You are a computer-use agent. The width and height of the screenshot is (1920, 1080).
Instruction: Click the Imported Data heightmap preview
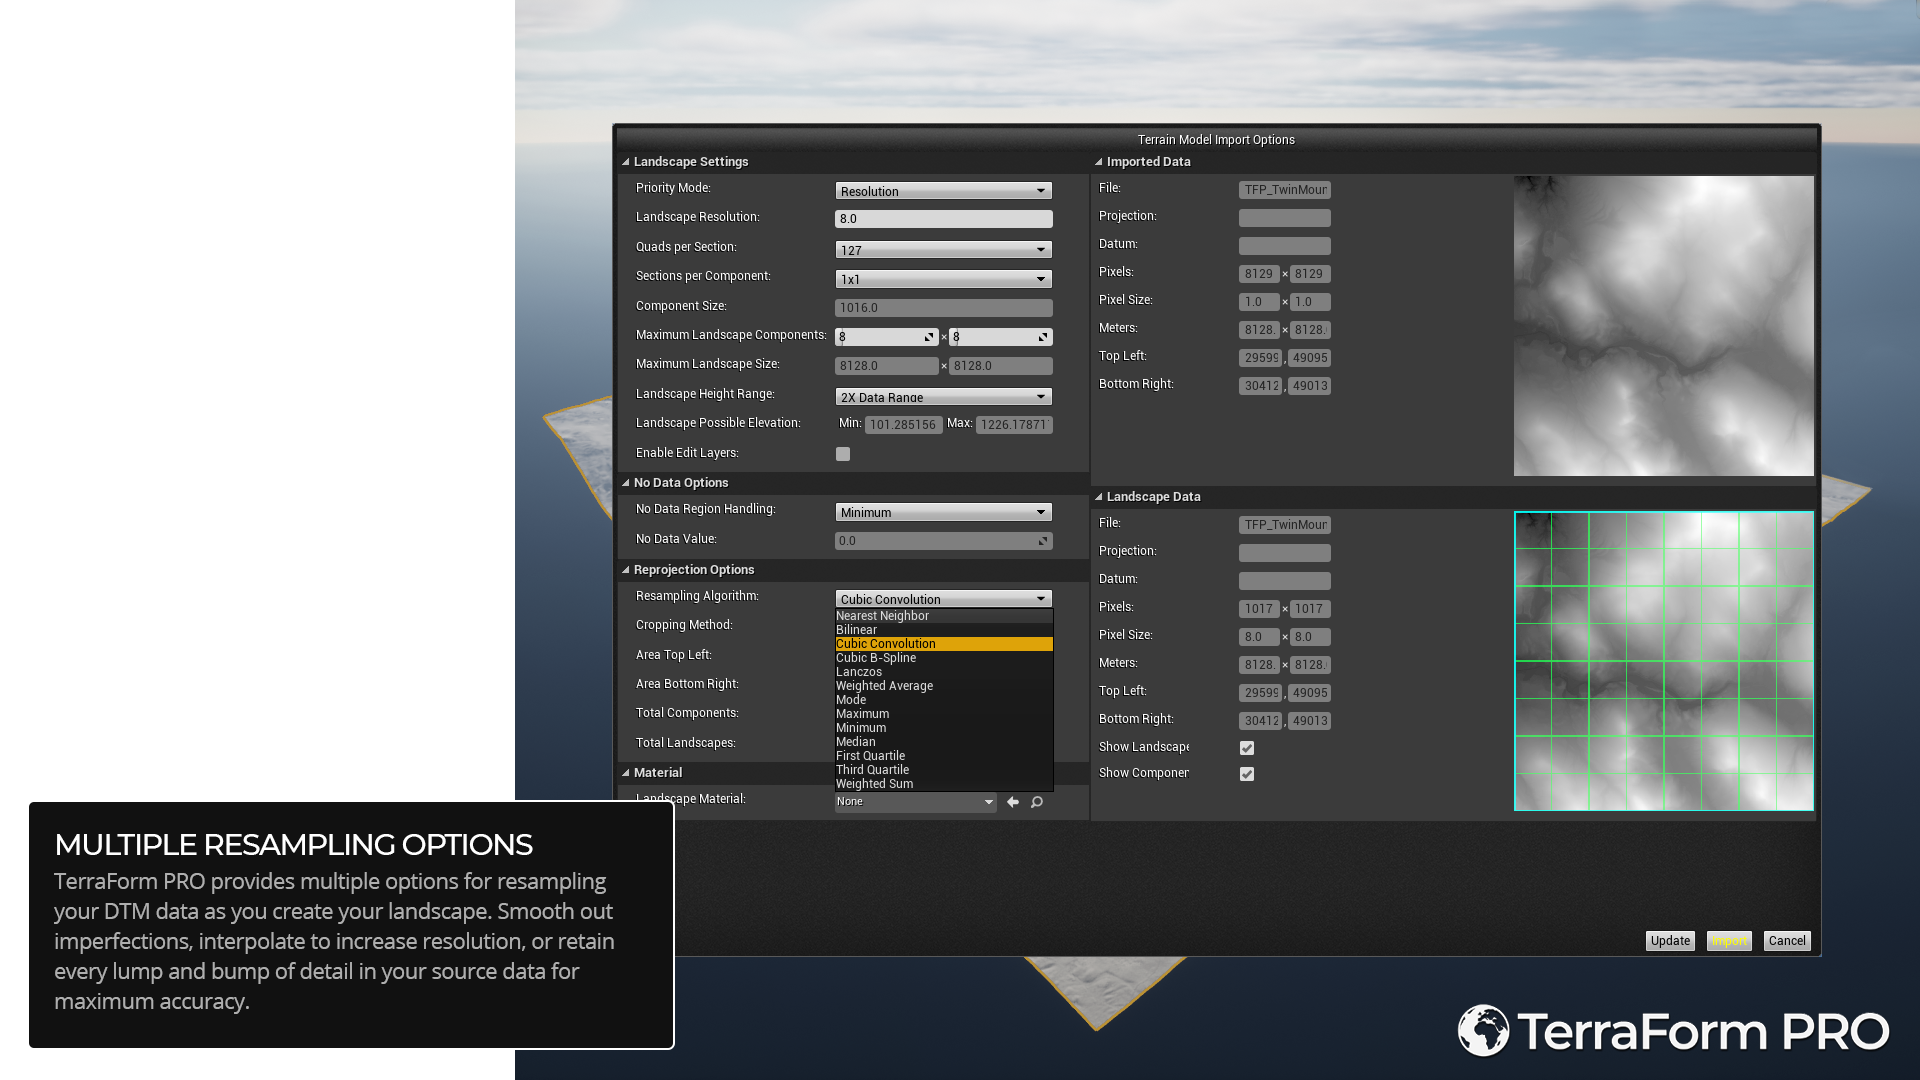pyautogui.click(x=1664, y=326)
